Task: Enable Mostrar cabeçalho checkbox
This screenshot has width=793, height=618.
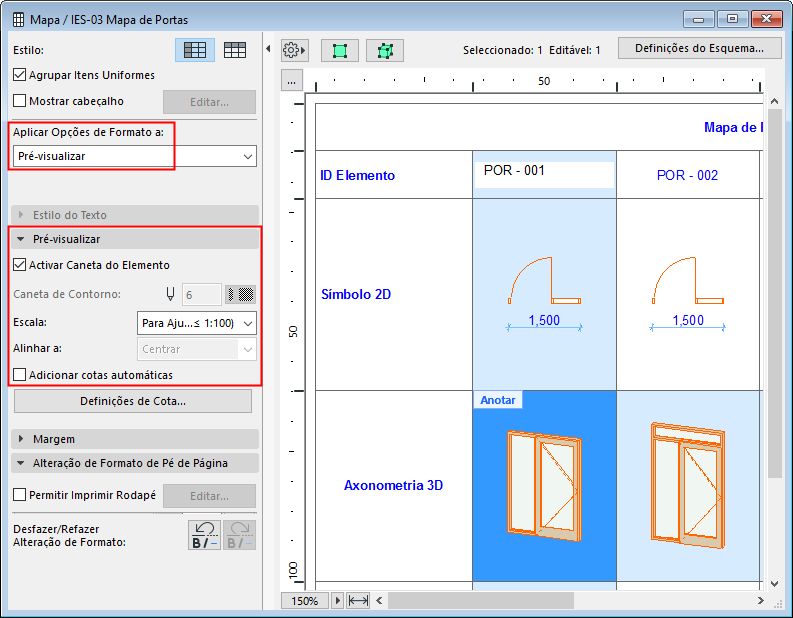Action: pyautogui.click(x=19, y=101)
